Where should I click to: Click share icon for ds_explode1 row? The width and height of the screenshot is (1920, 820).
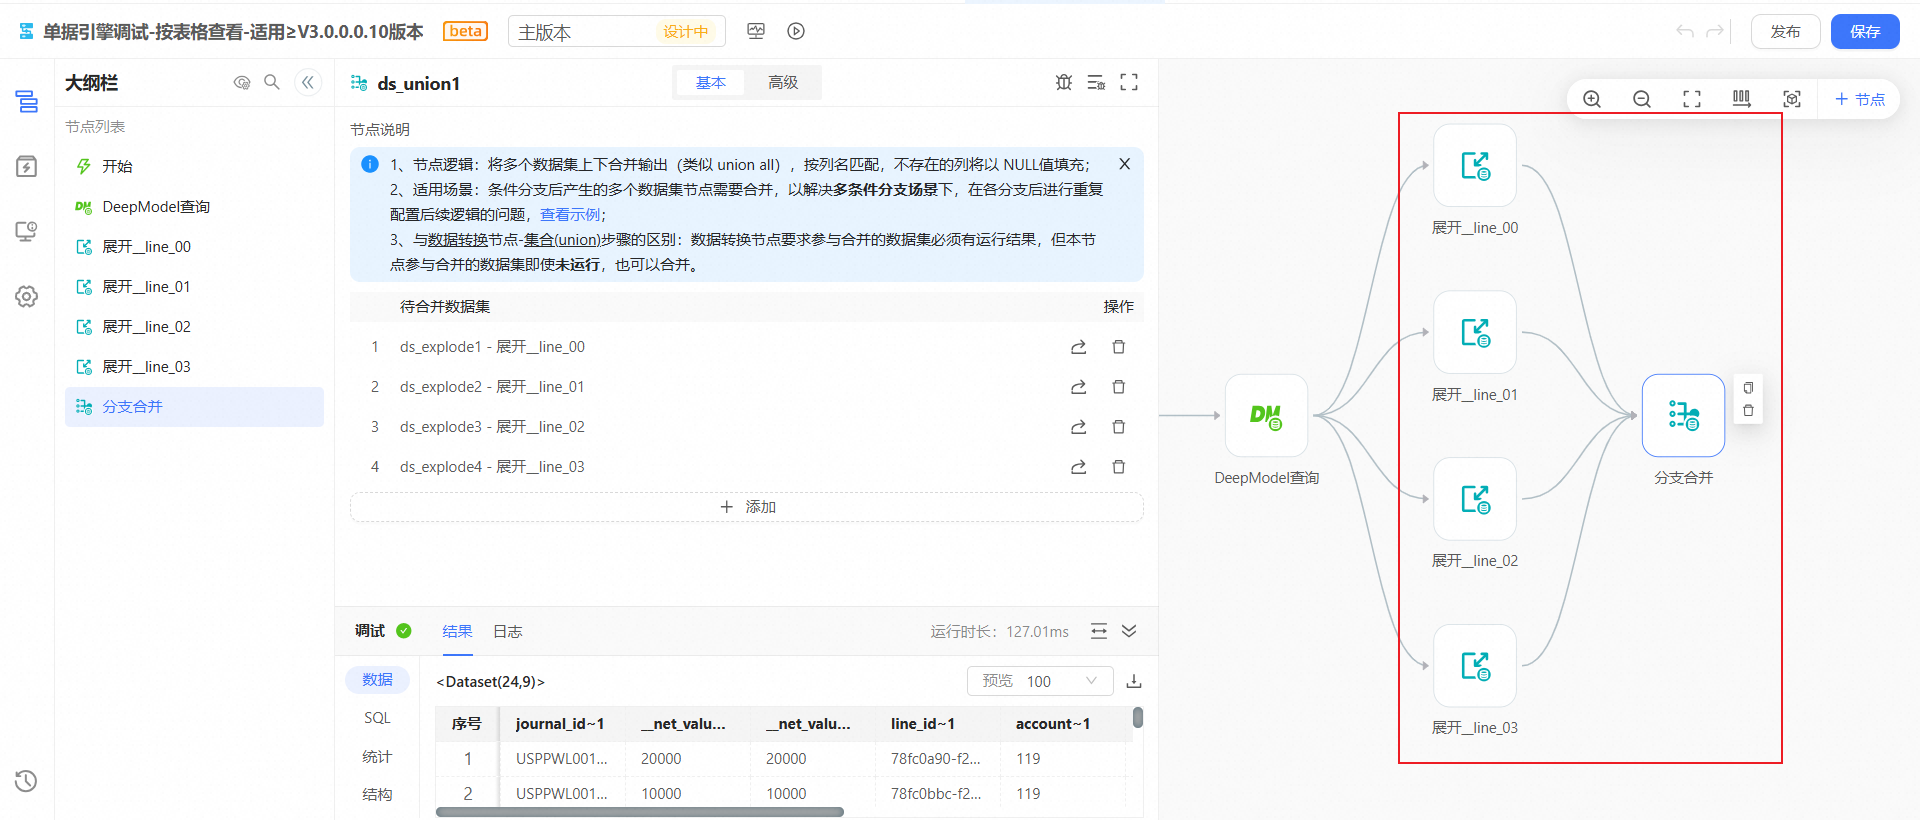[x=1078, y=347]
